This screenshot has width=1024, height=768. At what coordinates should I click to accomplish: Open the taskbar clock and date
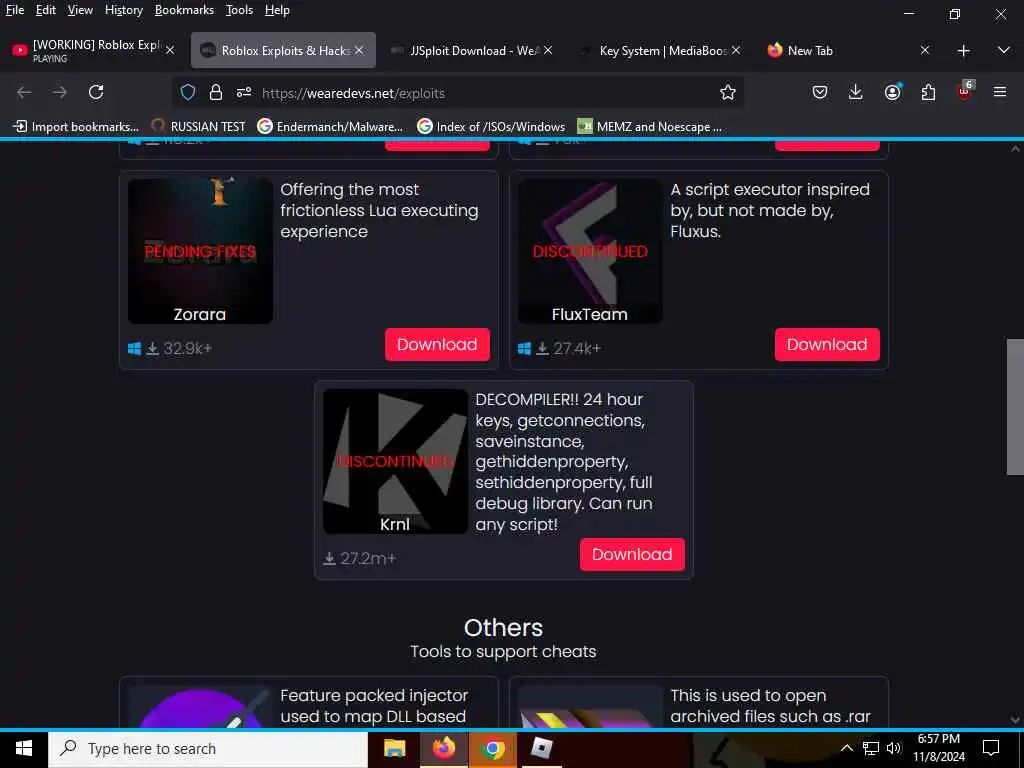point(938,748)
